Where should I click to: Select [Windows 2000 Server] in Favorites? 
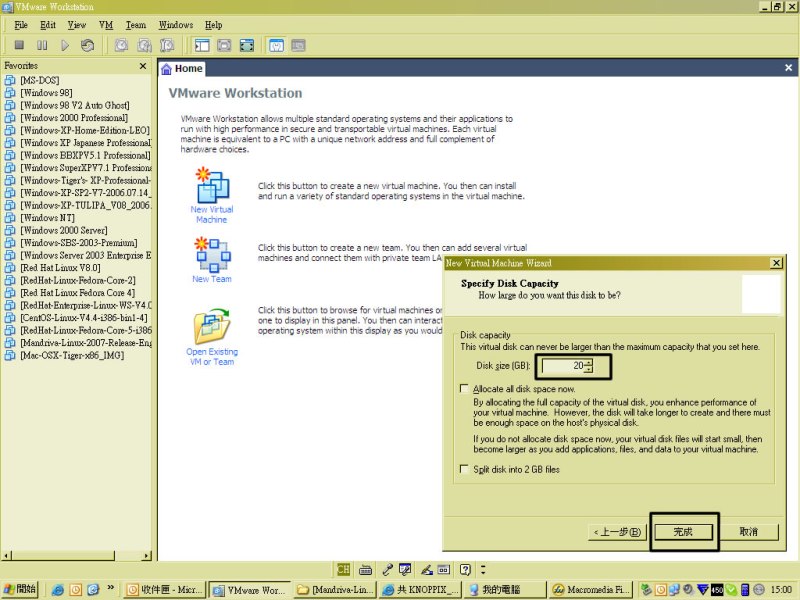[64, 230]
